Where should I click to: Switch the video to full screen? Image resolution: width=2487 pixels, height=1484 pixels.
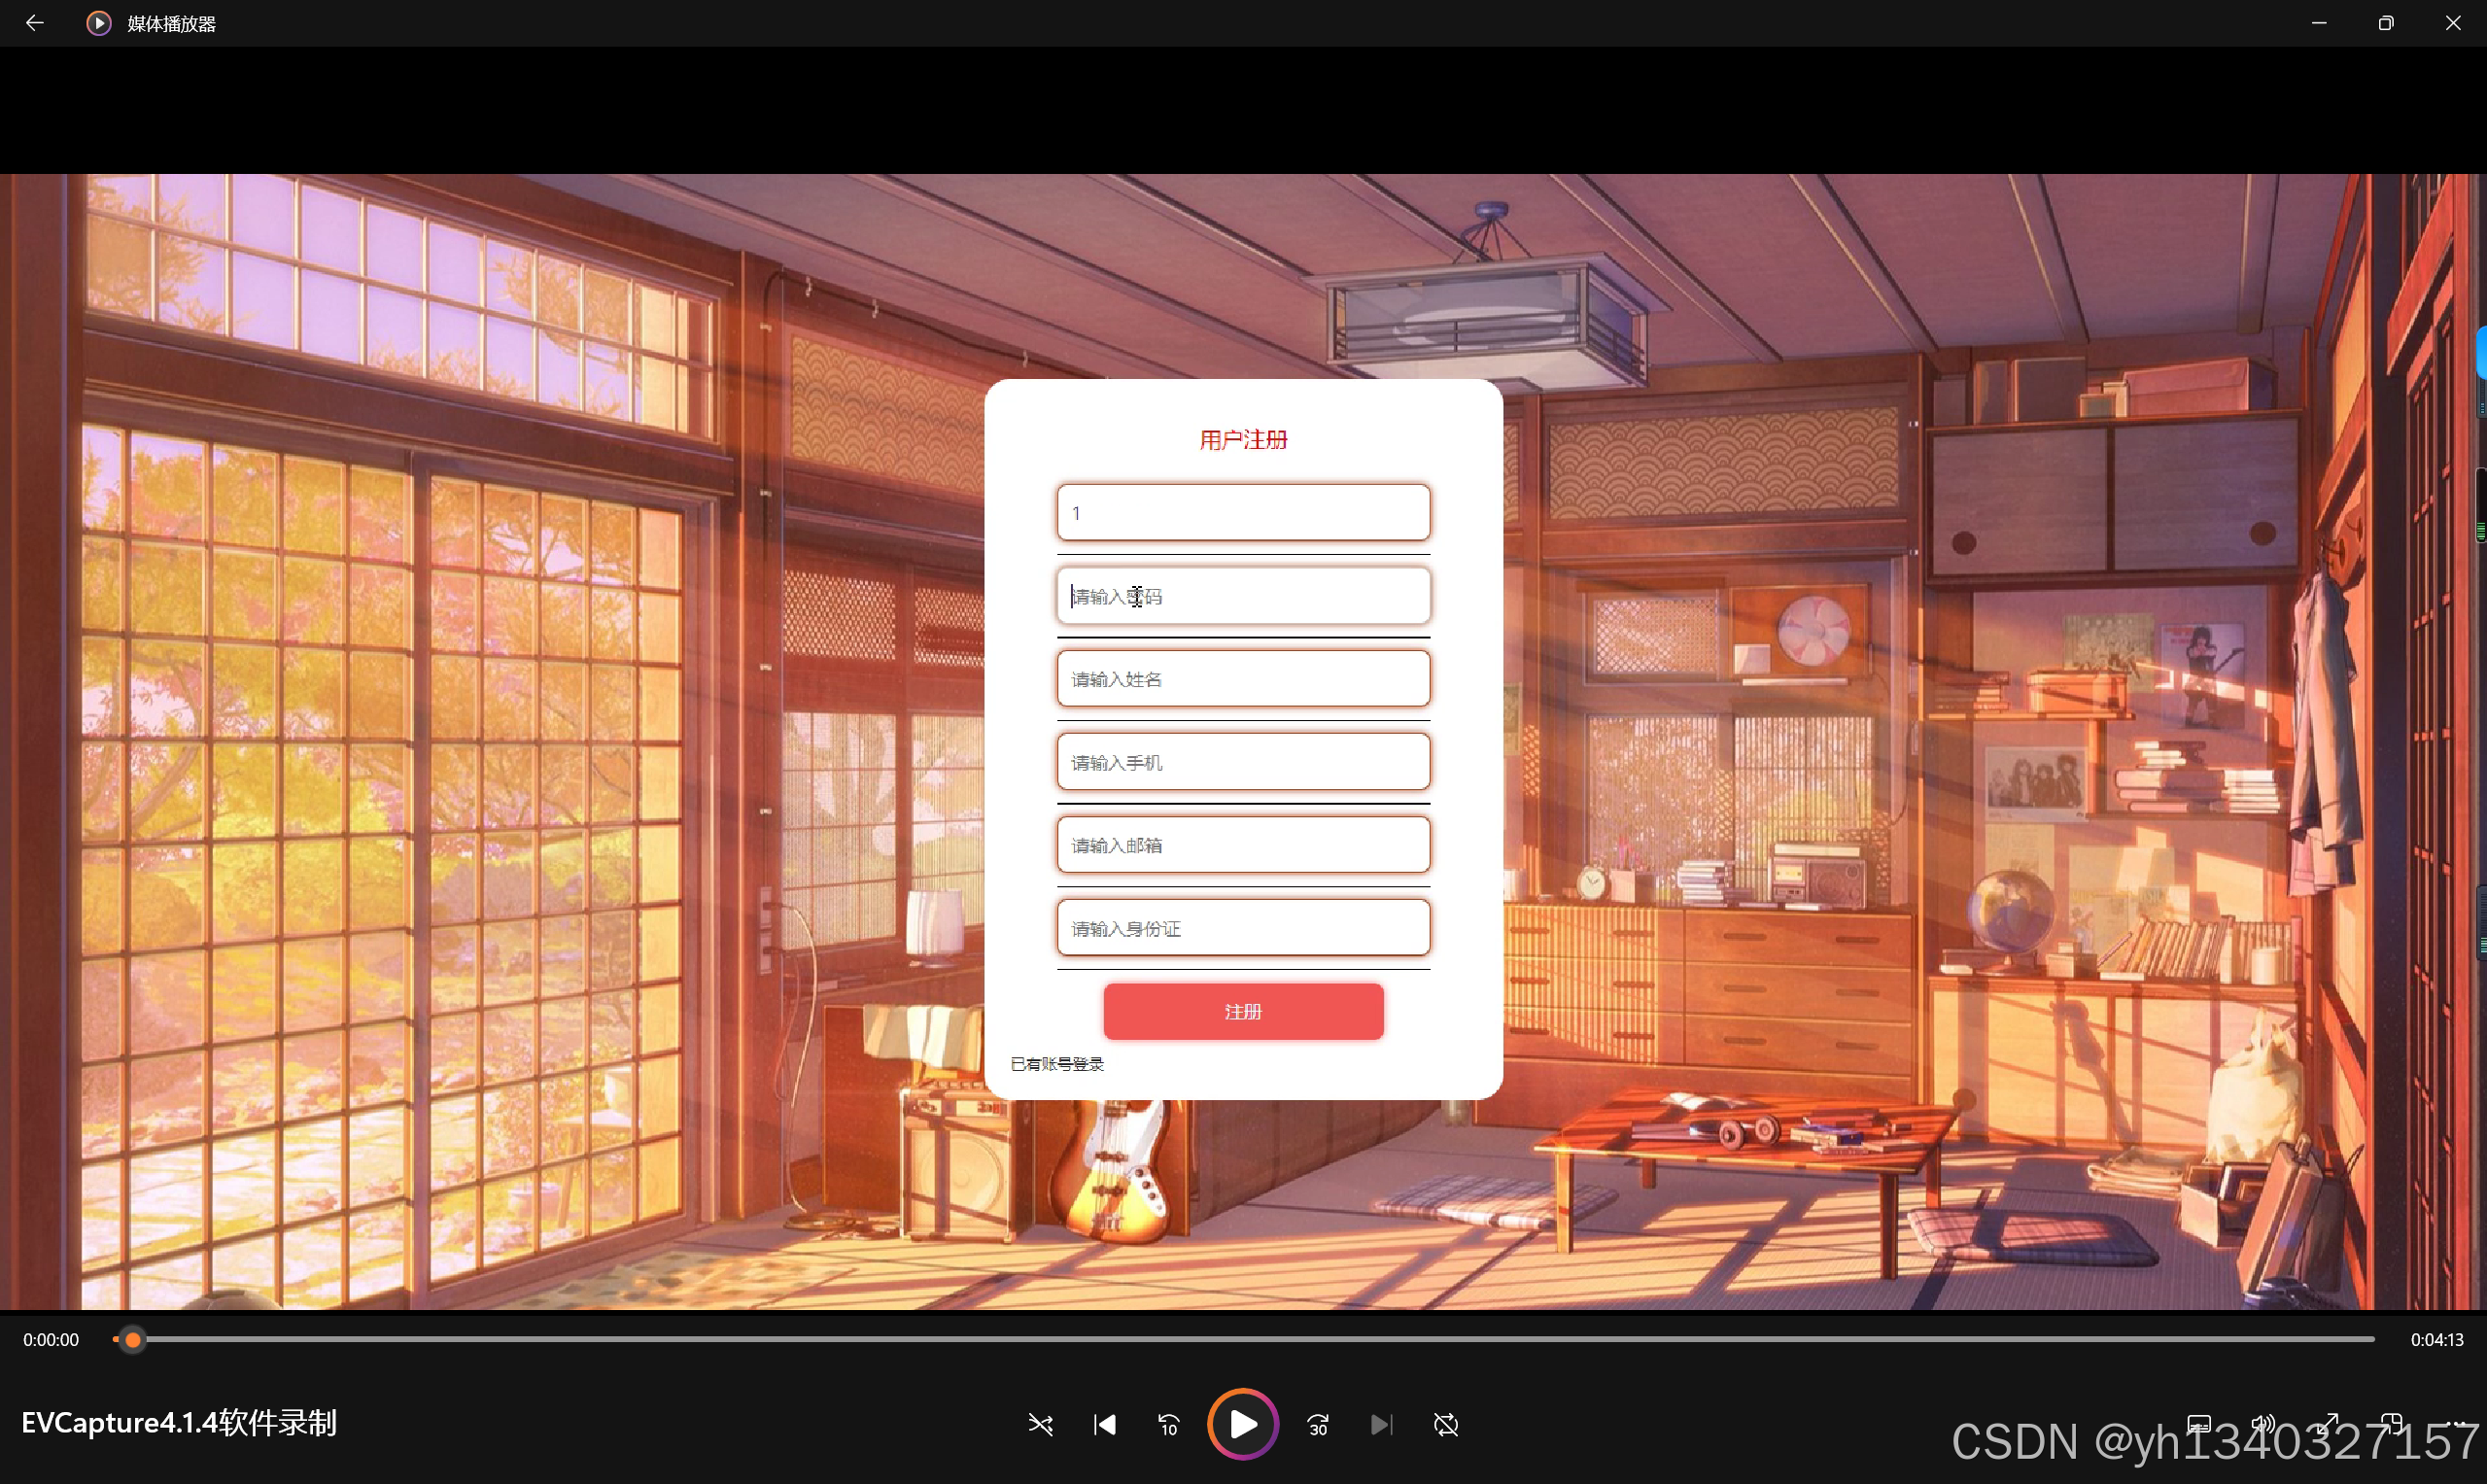2328,1423
